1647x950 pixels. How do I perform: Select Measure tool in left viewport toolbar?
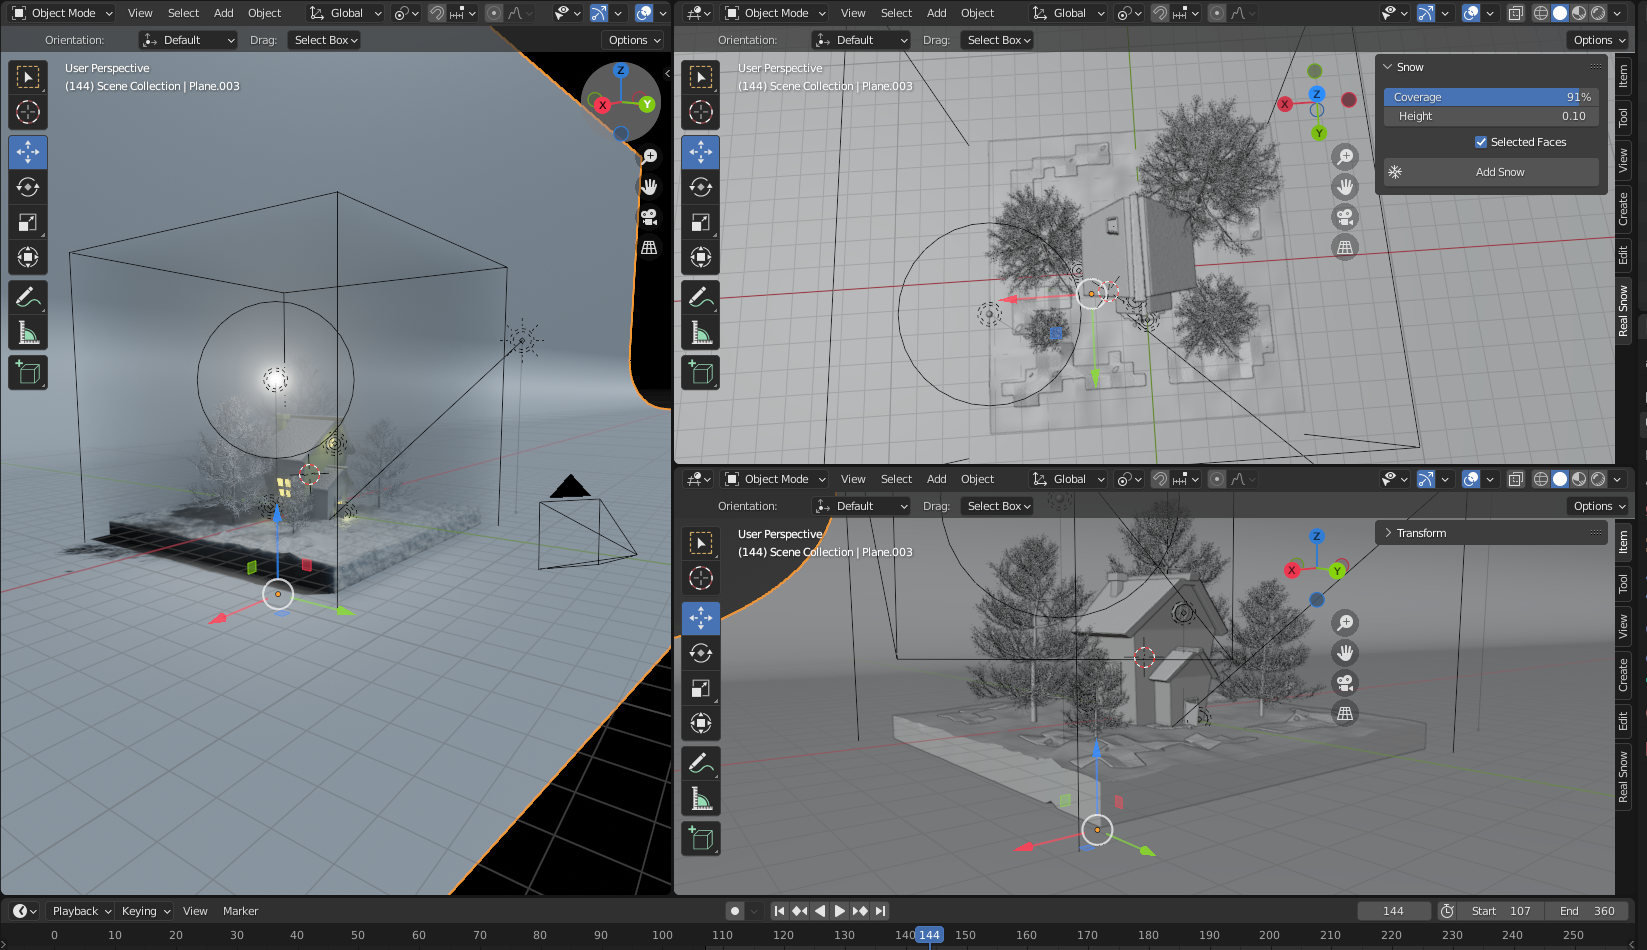[28, 332]
